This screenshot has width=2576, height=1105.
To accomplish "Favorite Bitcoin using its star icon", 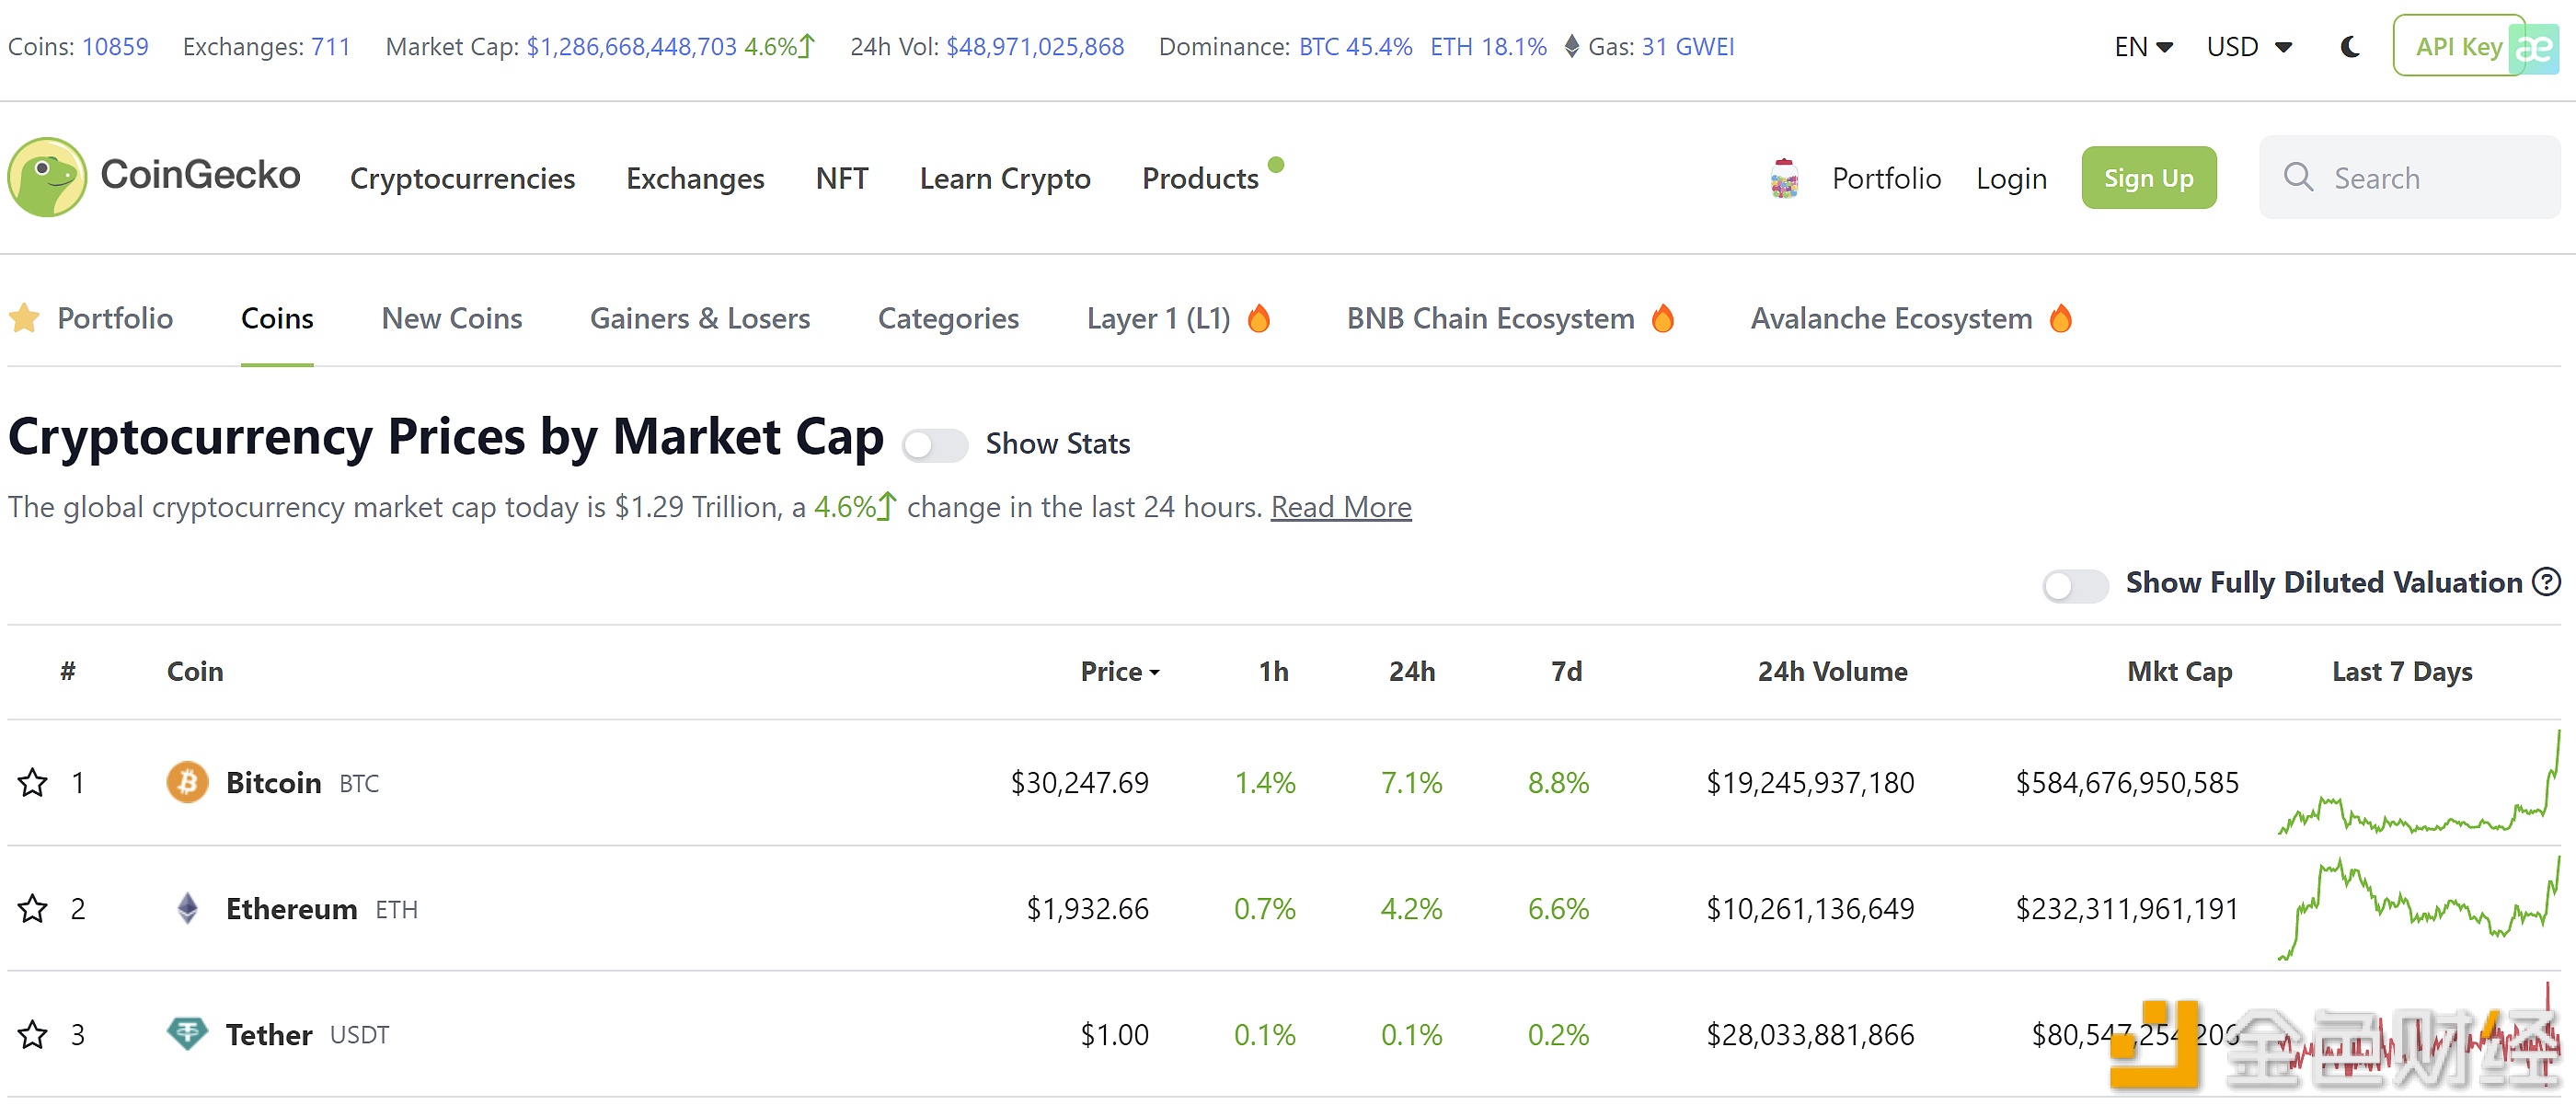I will click(x=33, y=782).
